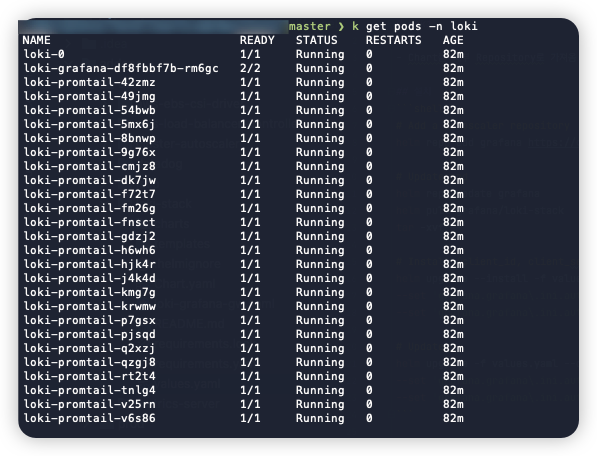Click the master branch name in prompt
The width and height of the screenshot is (597, 456).
310,26
